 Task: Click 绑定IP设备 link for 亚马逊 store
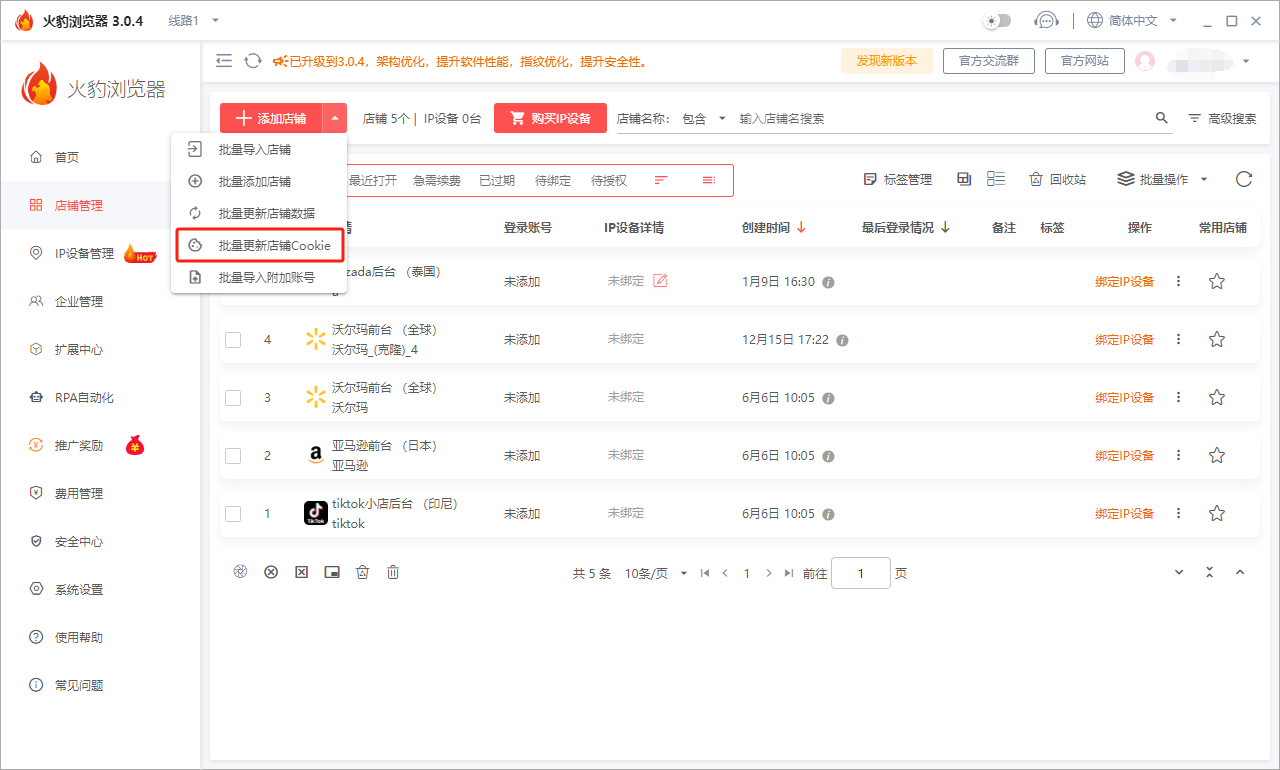click(1124, 456)
